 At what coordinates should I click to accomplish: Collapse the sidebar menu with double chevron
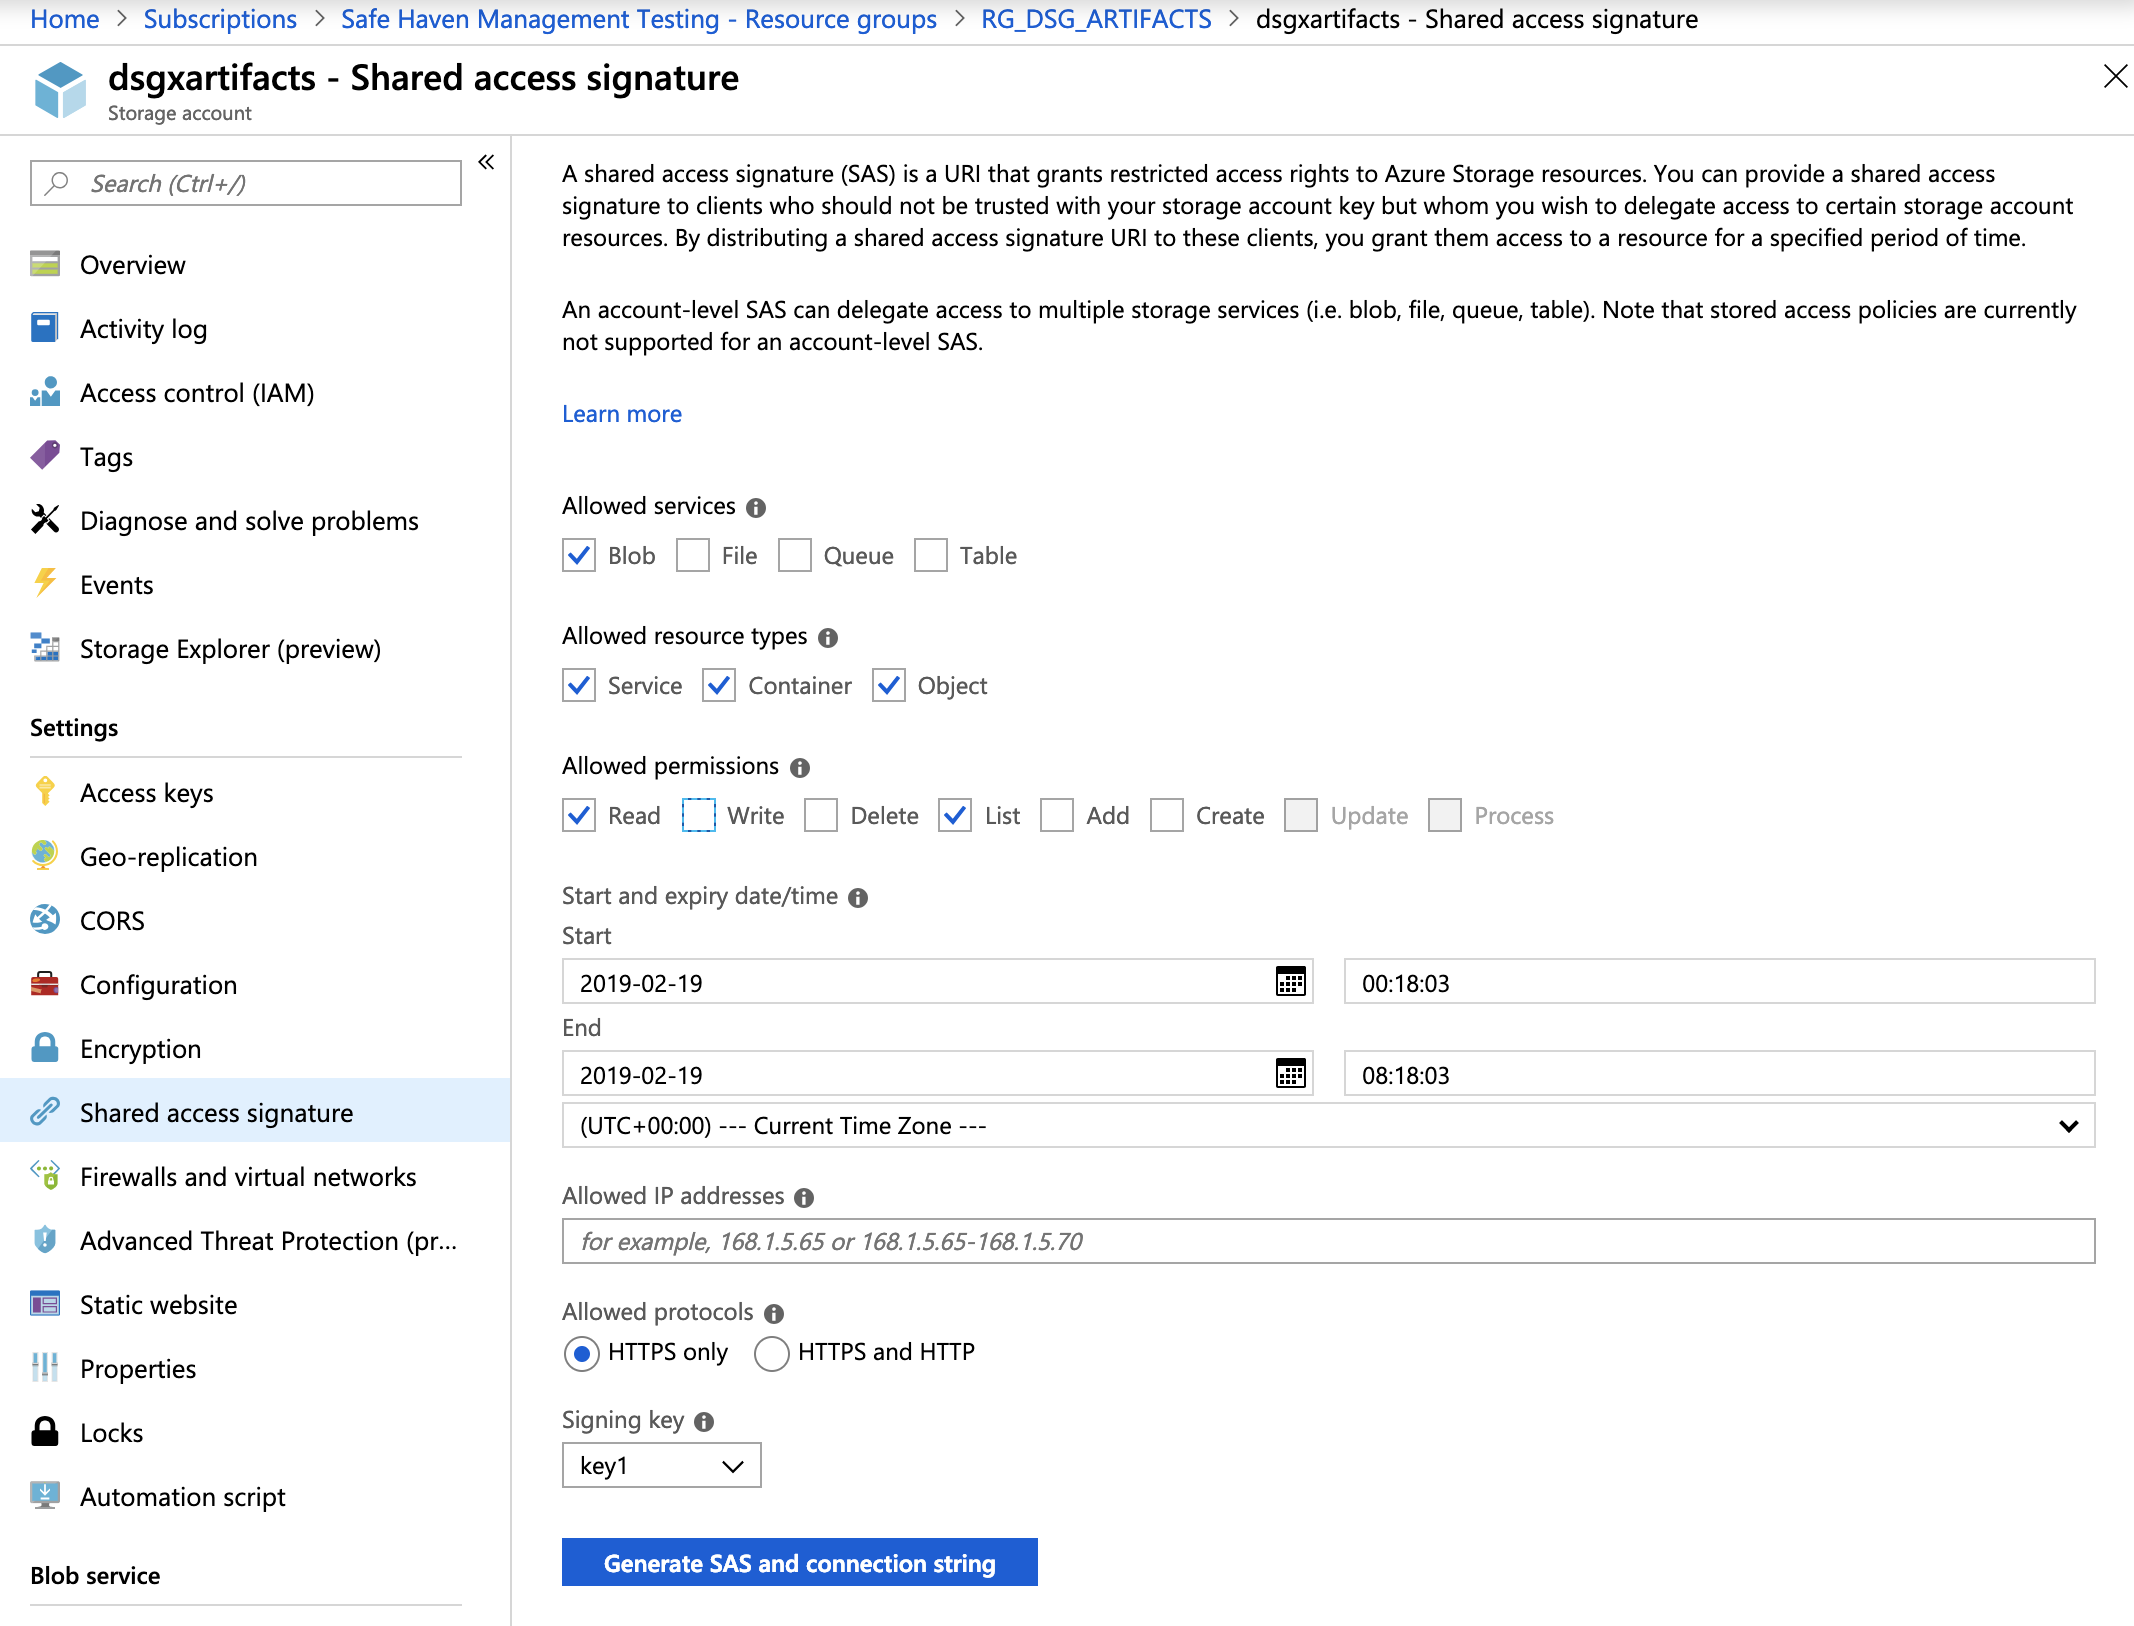tap(486, 162)
